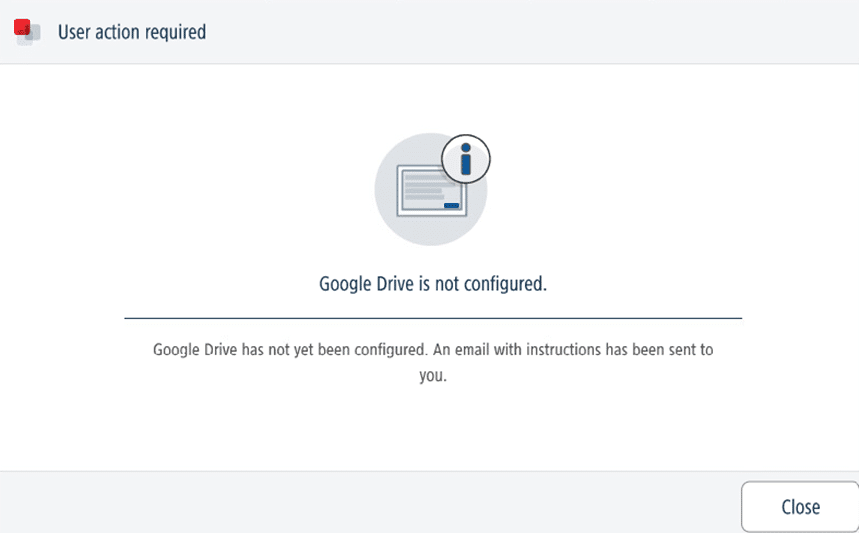Click the 'Google Drive is not configured.' heading
859x533 pixels.
pos(433,284)
